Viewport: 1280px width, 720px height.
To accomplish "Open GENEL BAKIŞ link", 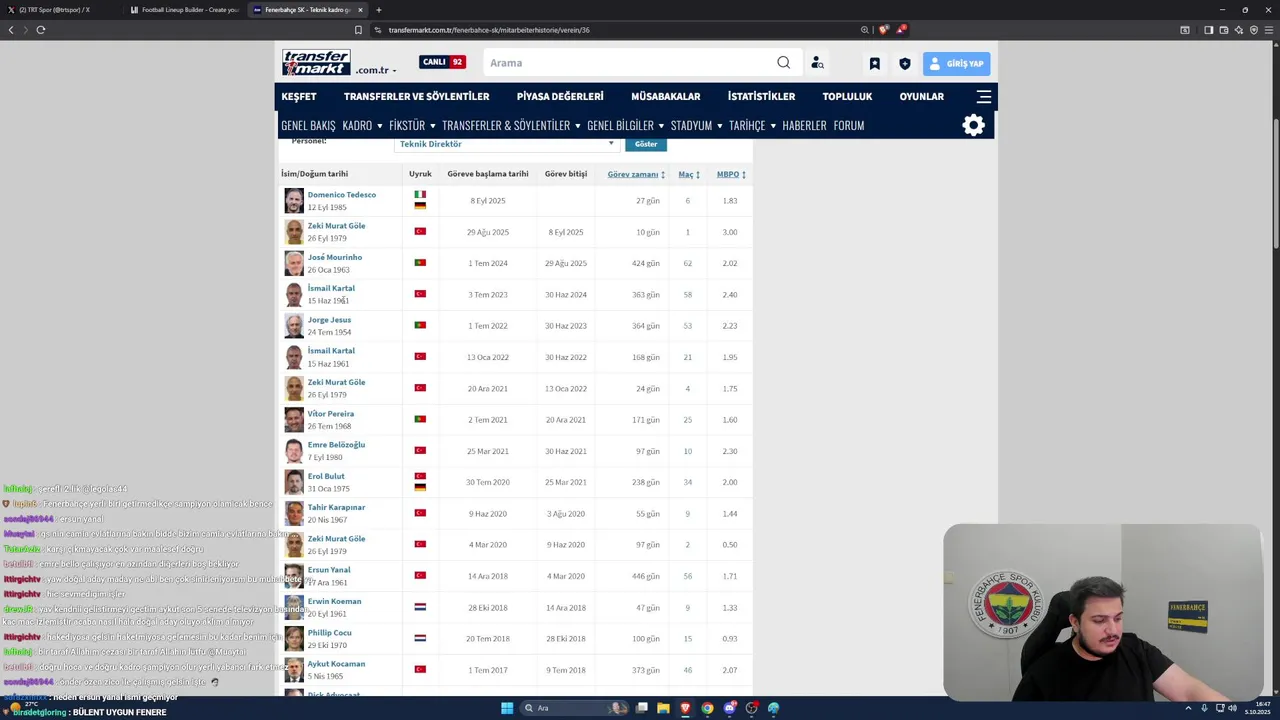I will coord(308,125).
